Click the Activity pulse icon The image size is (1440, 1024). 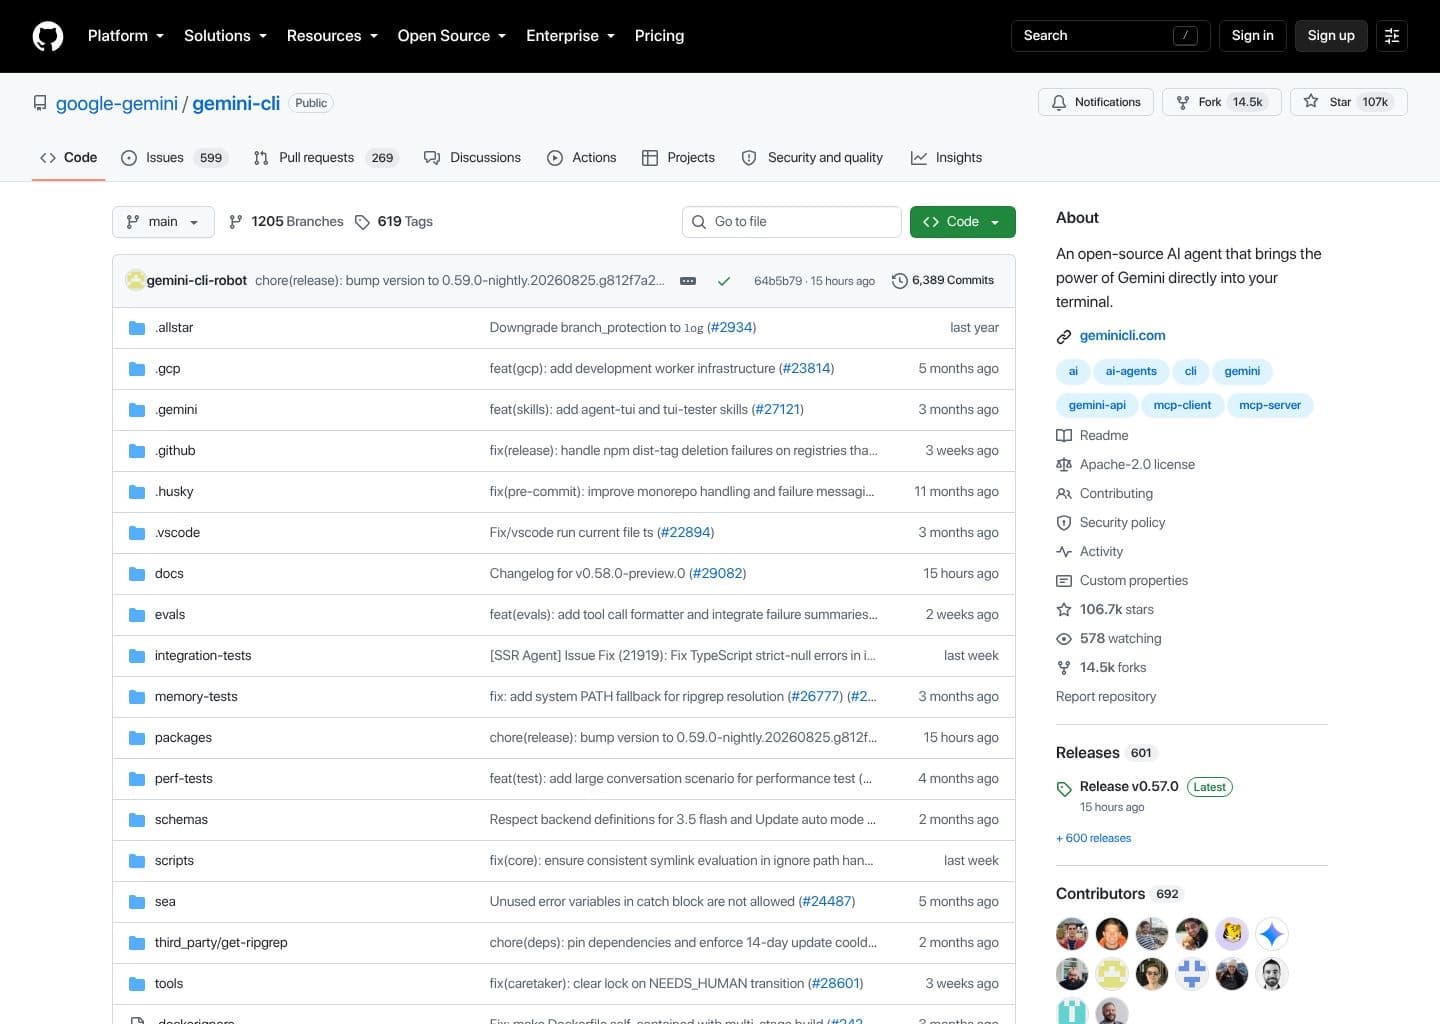pyautogui.click(x=1064, y=552)
